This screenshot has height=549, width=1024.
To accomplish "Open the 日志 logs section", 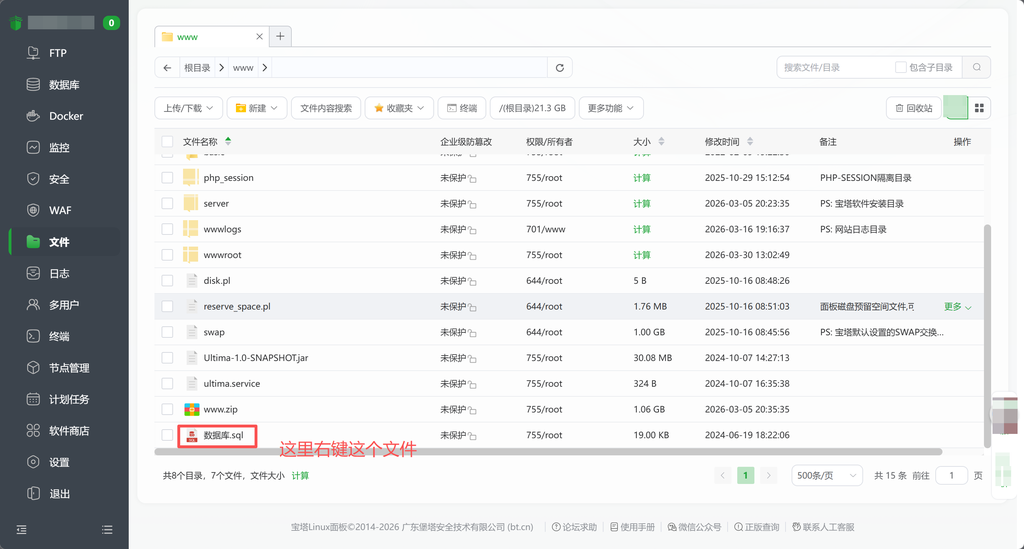I will tap(59, 274).
